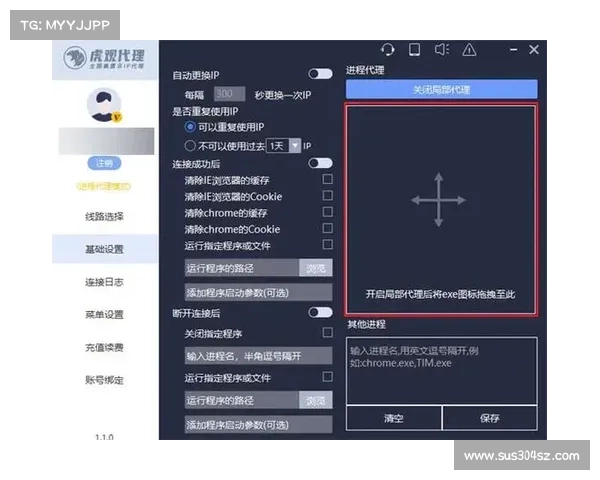The height and width of the screenshot is (480, 600).
Task: Select the 可以重复使用IP radio button
Action: pos(191,127)
